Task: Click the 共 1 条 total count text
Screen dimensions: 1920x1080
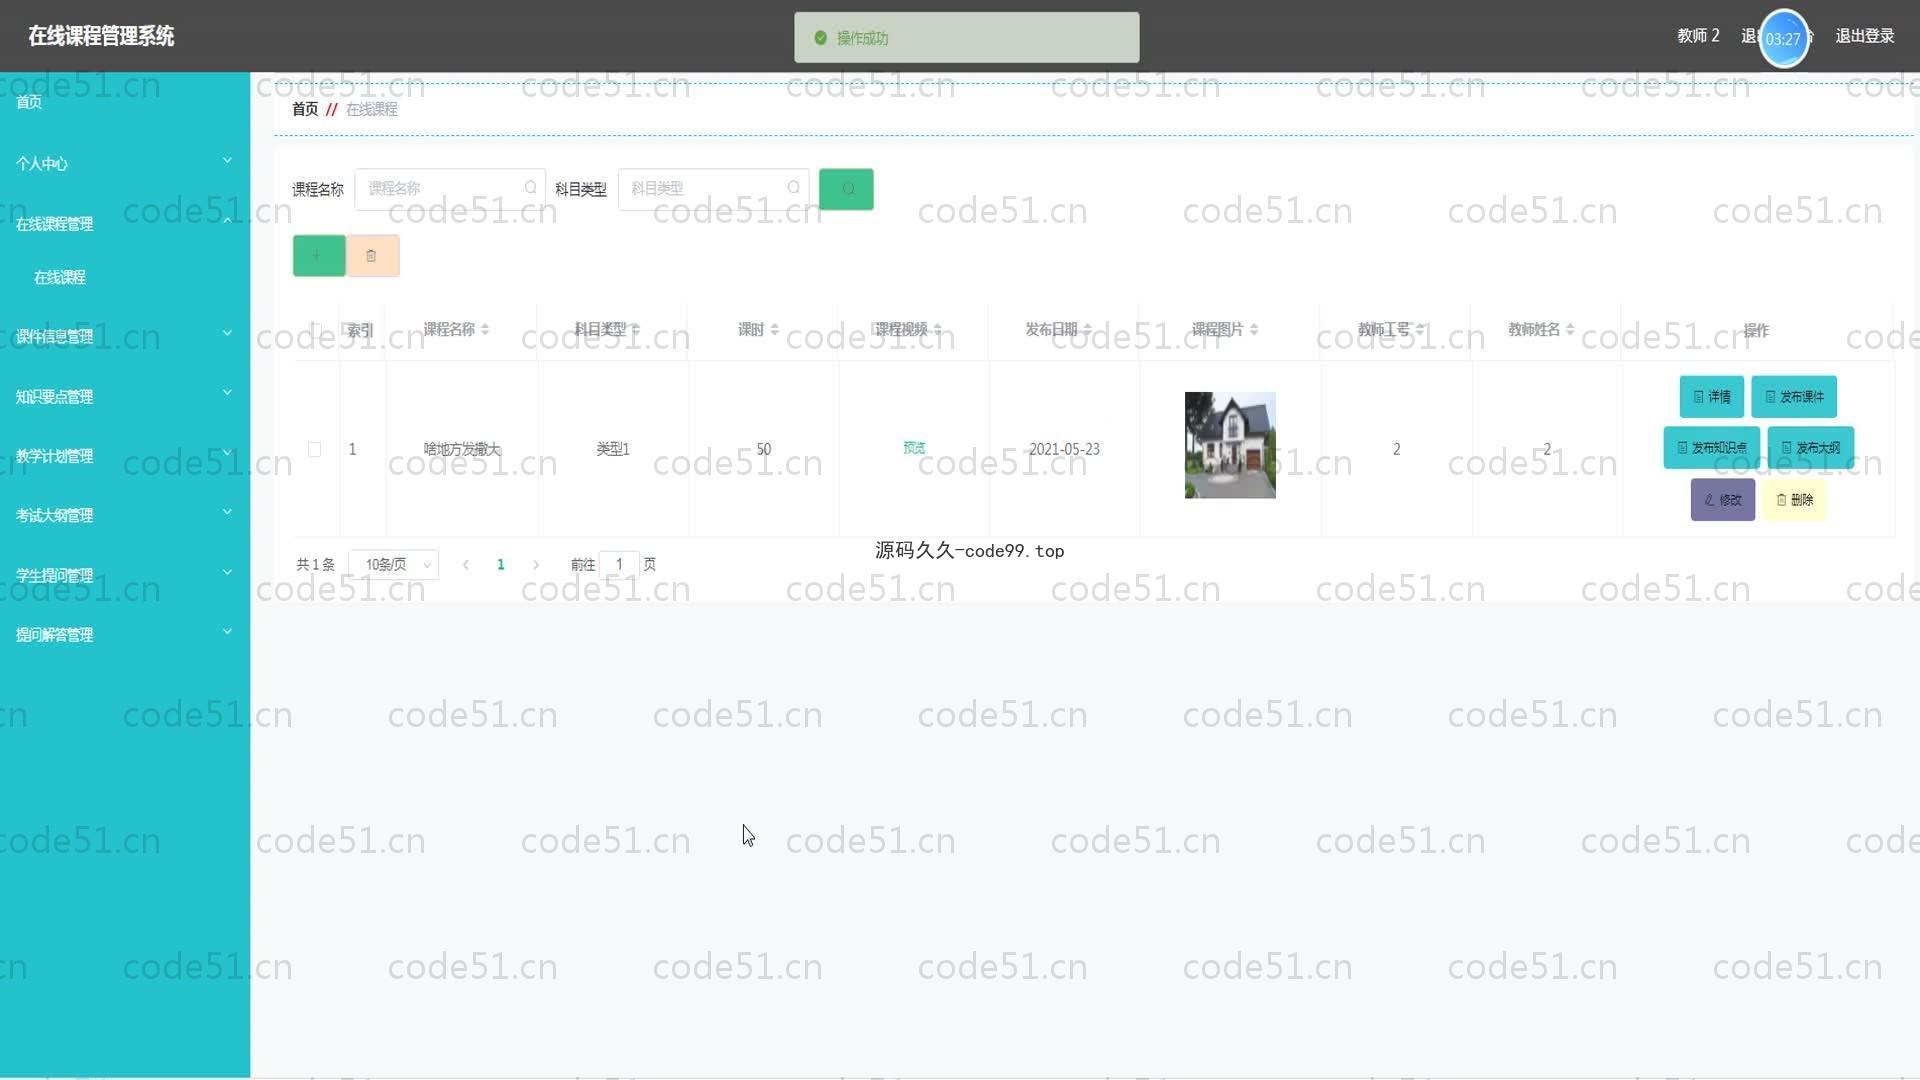Action: [x=315, y=565]
